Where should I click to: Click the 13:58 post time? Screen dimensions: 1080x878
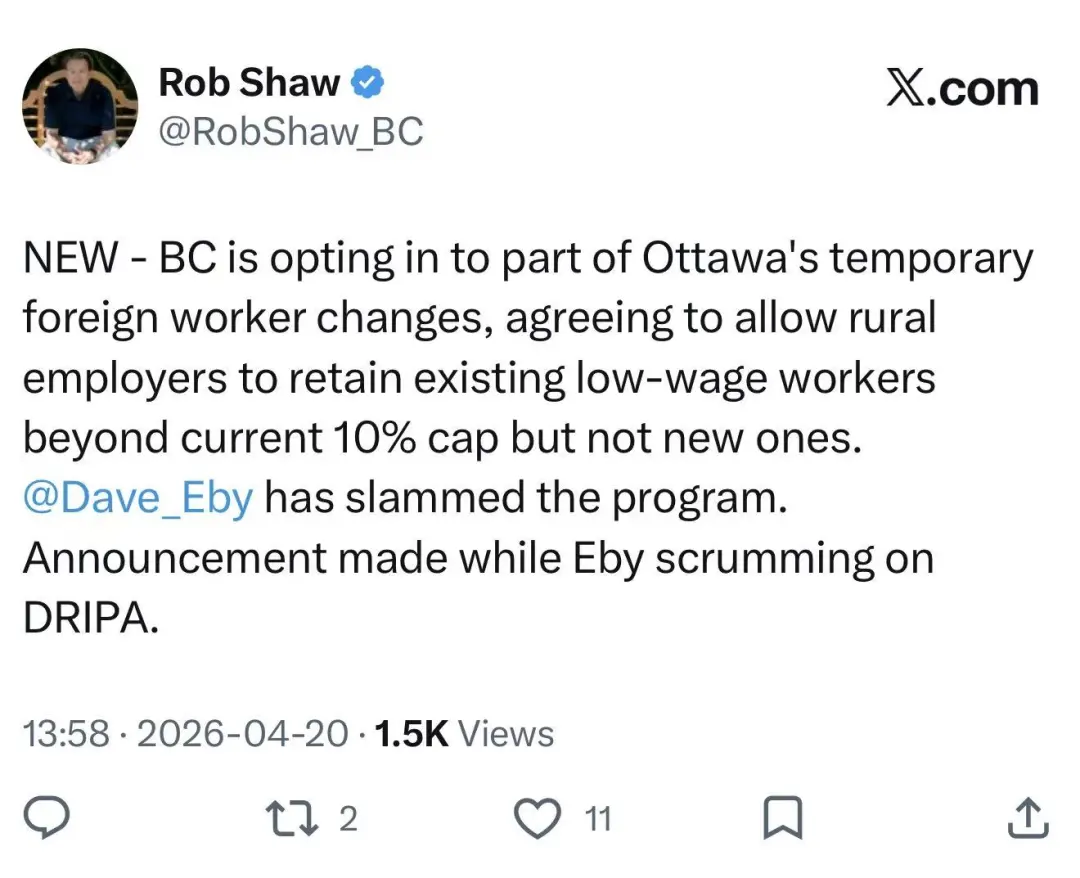[65, 734]
